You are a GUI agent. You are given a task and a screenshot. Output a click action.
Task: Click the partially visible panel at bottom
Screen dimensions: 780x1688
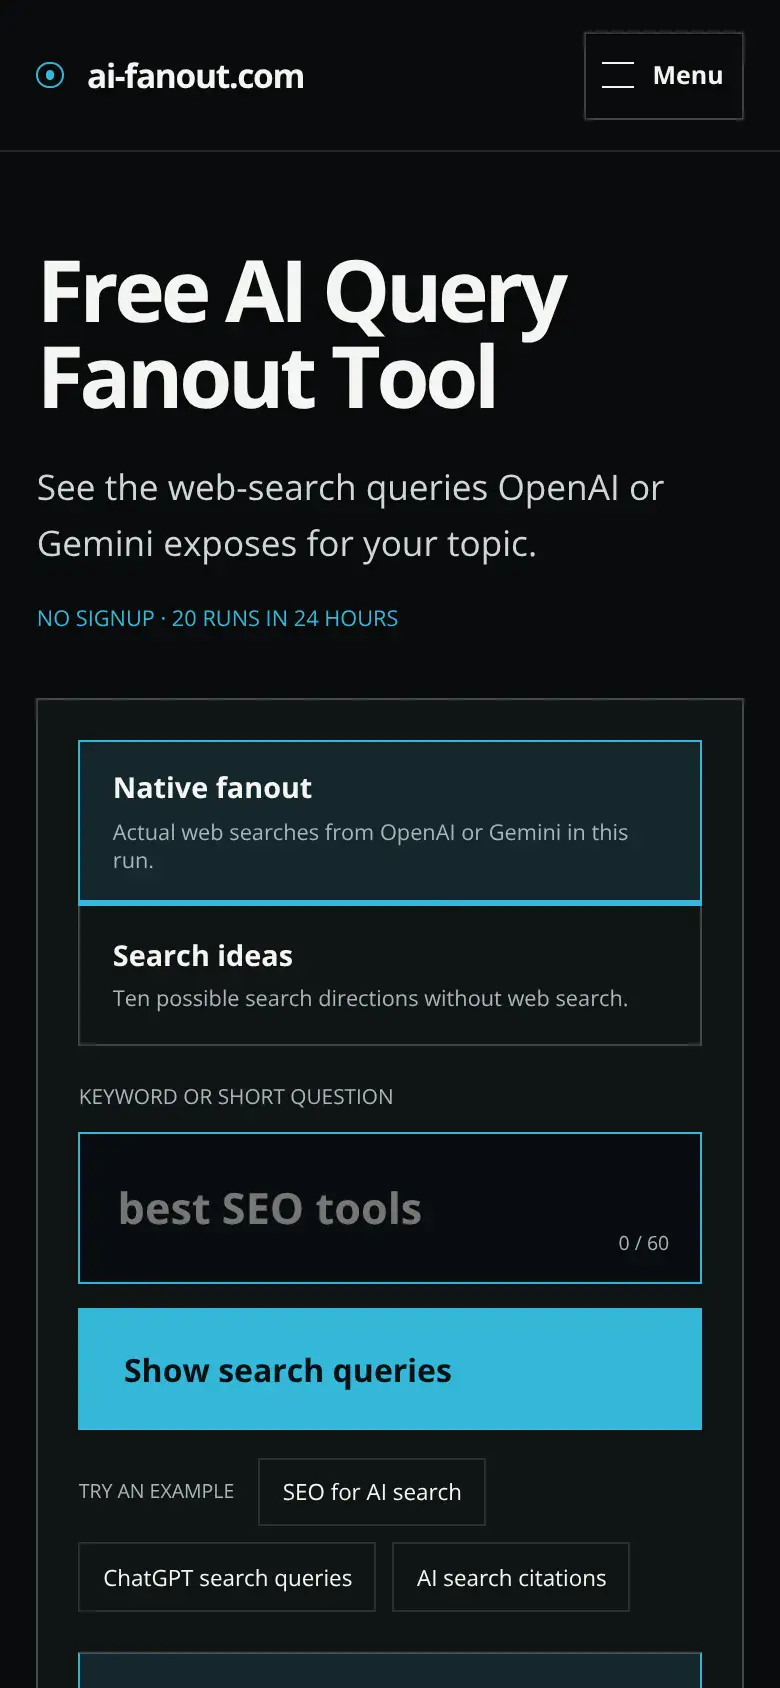point(390,1671)
